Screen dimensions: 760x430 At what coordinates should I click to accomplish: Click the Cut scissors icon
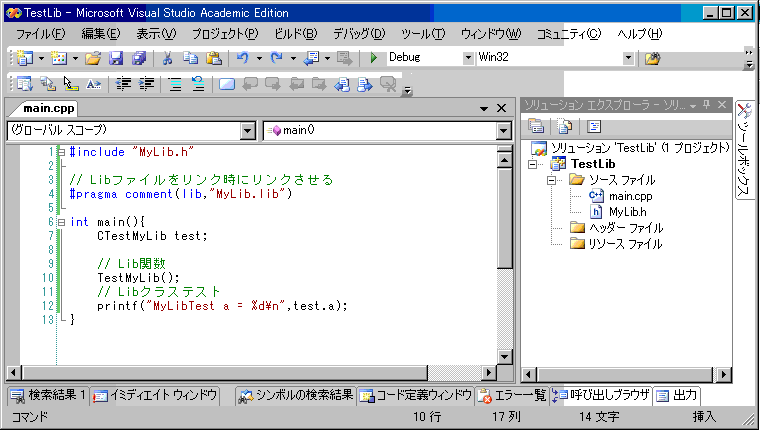[x=167, y=58]
